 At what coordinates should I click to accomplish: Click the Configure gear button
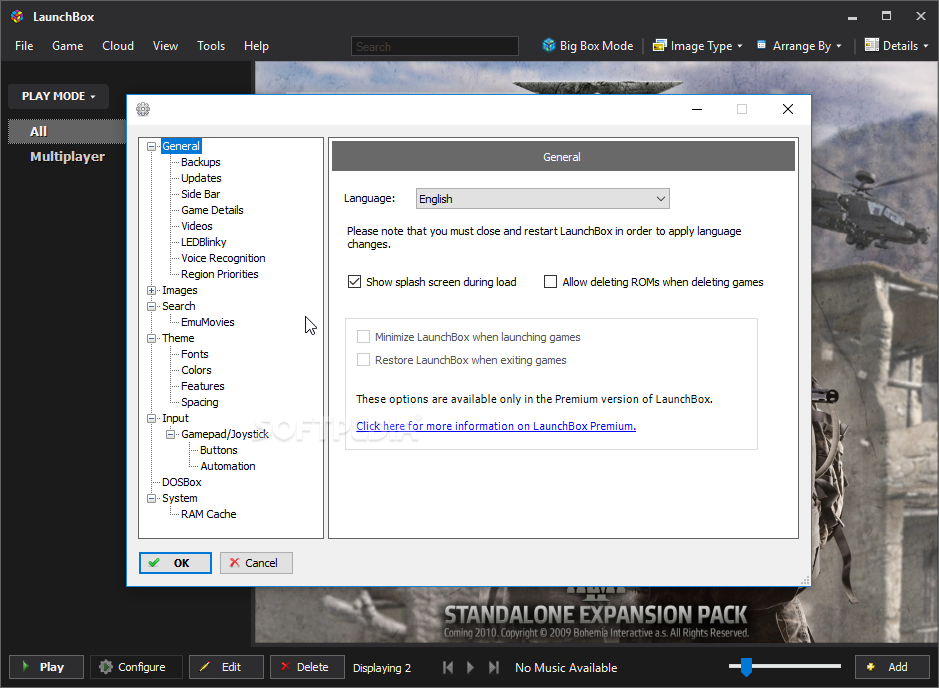(136, 667)
